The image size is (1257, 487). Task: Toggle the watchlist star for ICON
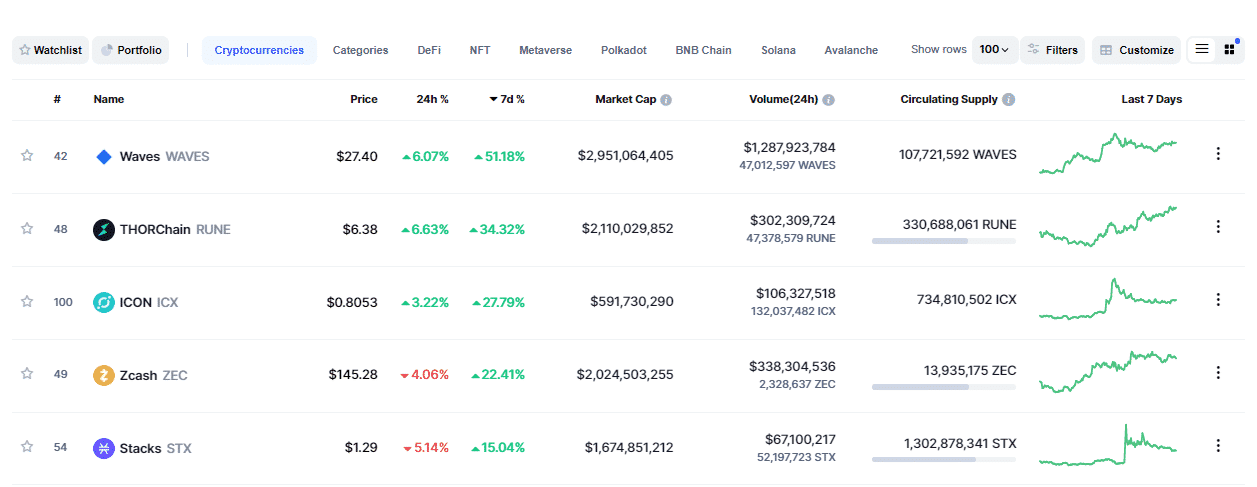[x=27, y=301]
